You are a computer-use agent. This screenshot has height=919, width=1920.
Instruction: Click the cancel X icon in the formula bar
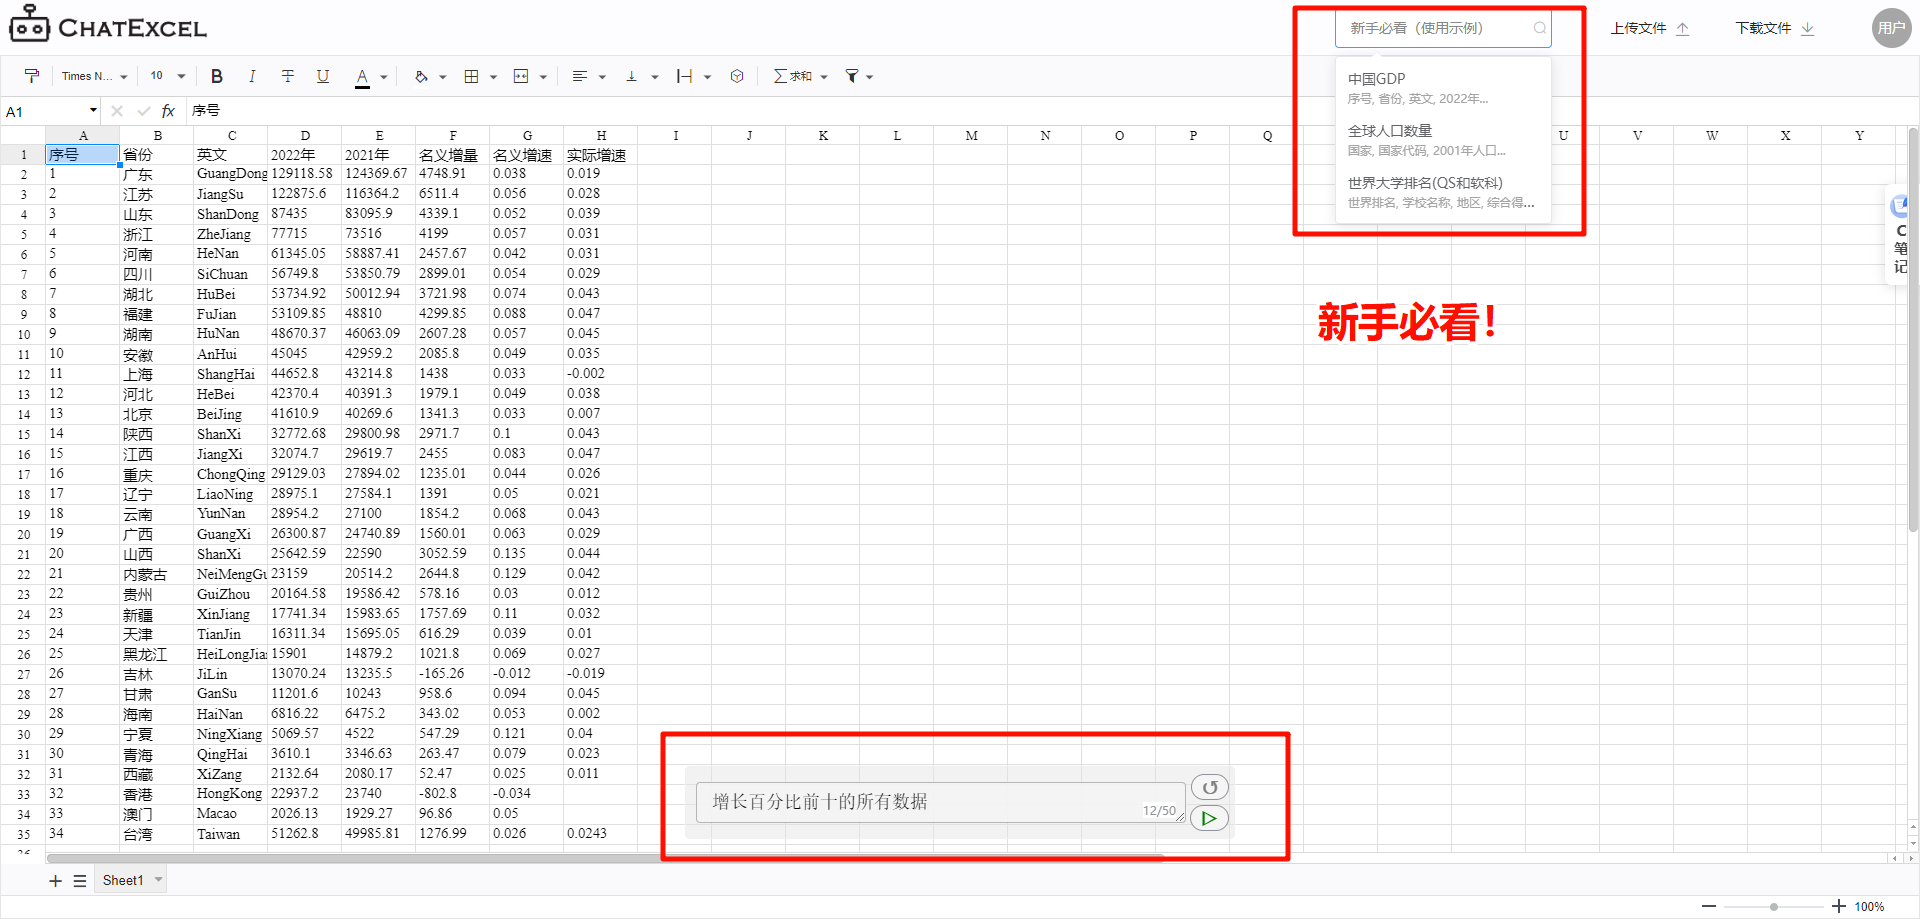[117, 111]
